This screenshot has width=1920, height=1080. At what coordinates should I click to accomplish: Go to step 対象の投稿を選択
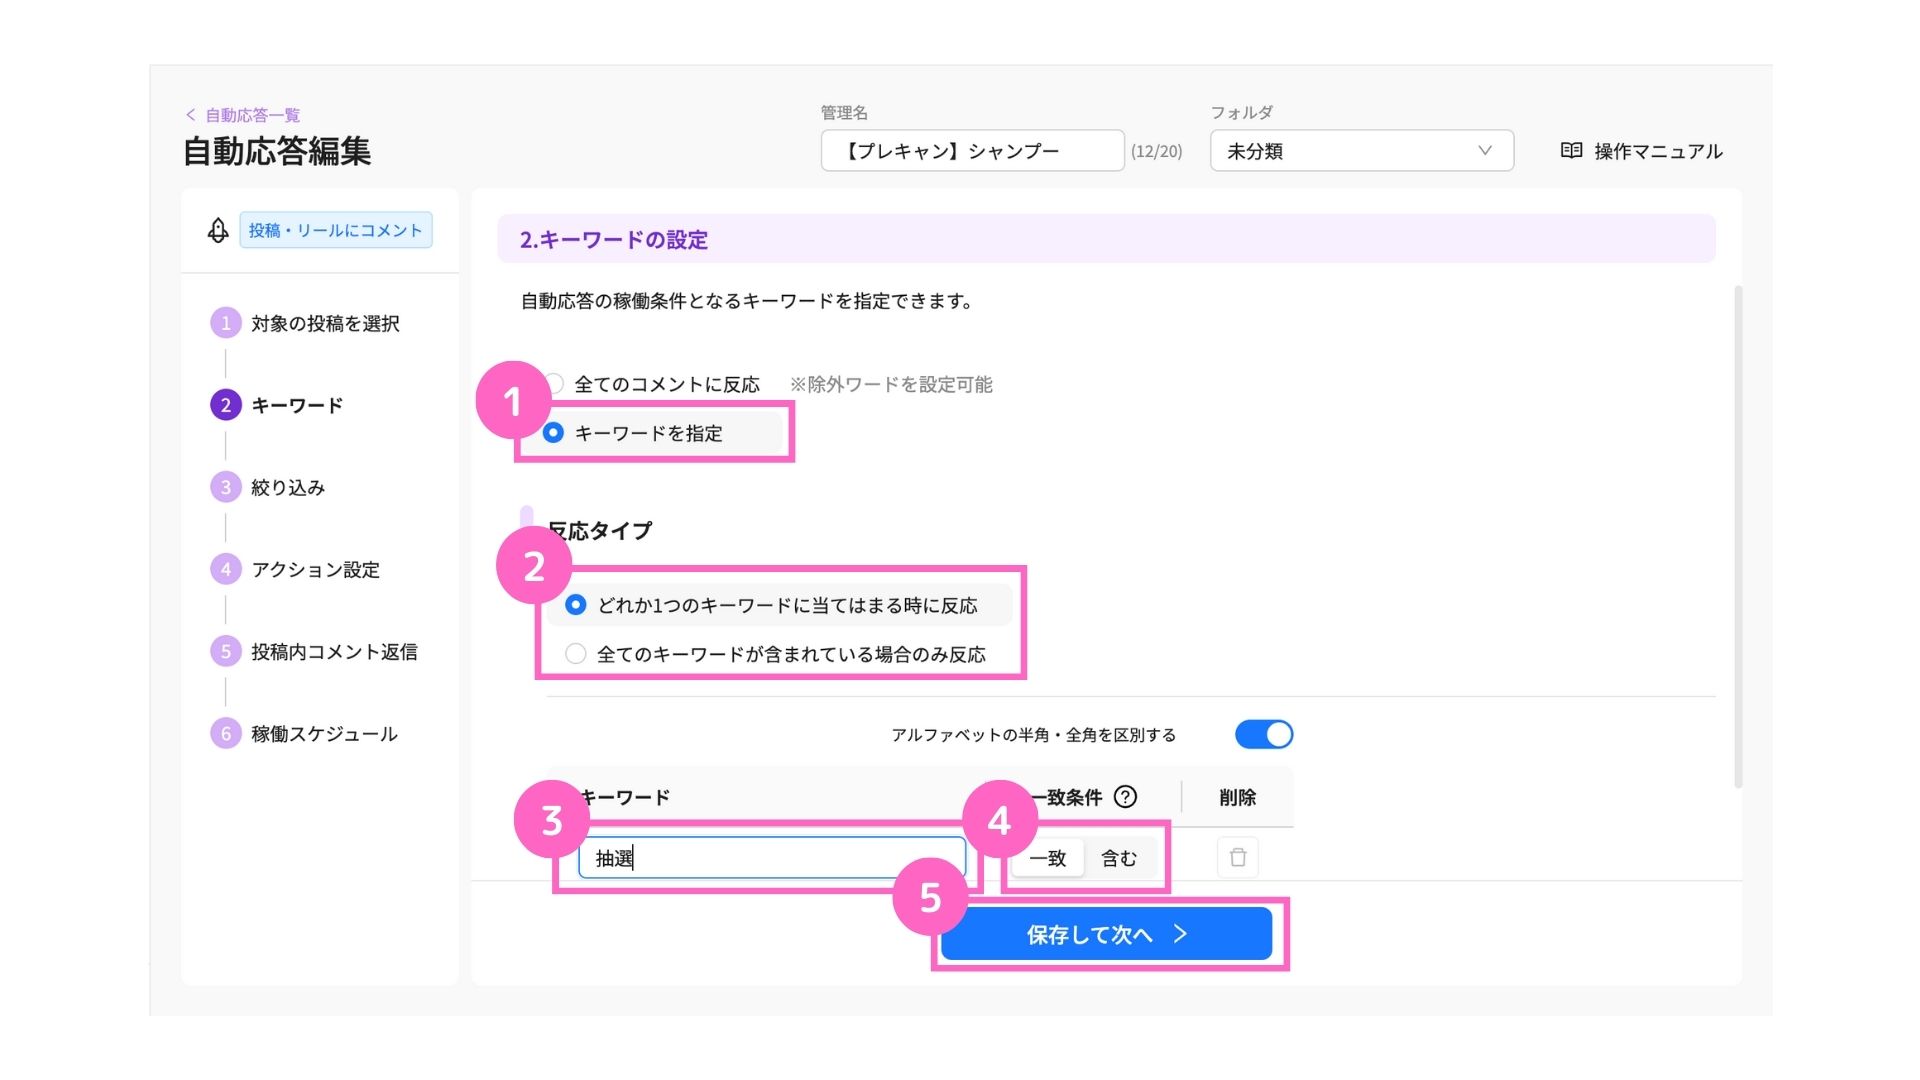(x=325, y=323)
